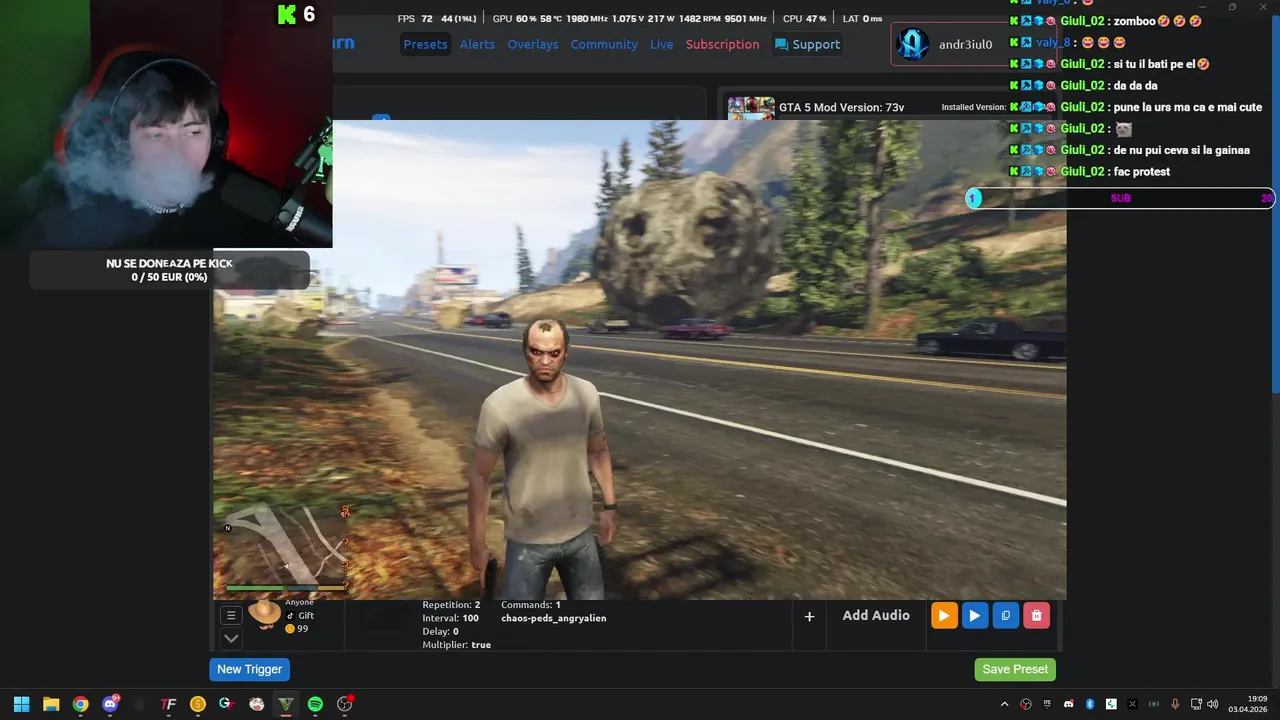The image size is (1280, 720).
Task: Open the gold coin app on the taskbar
Action: (198, 704)
